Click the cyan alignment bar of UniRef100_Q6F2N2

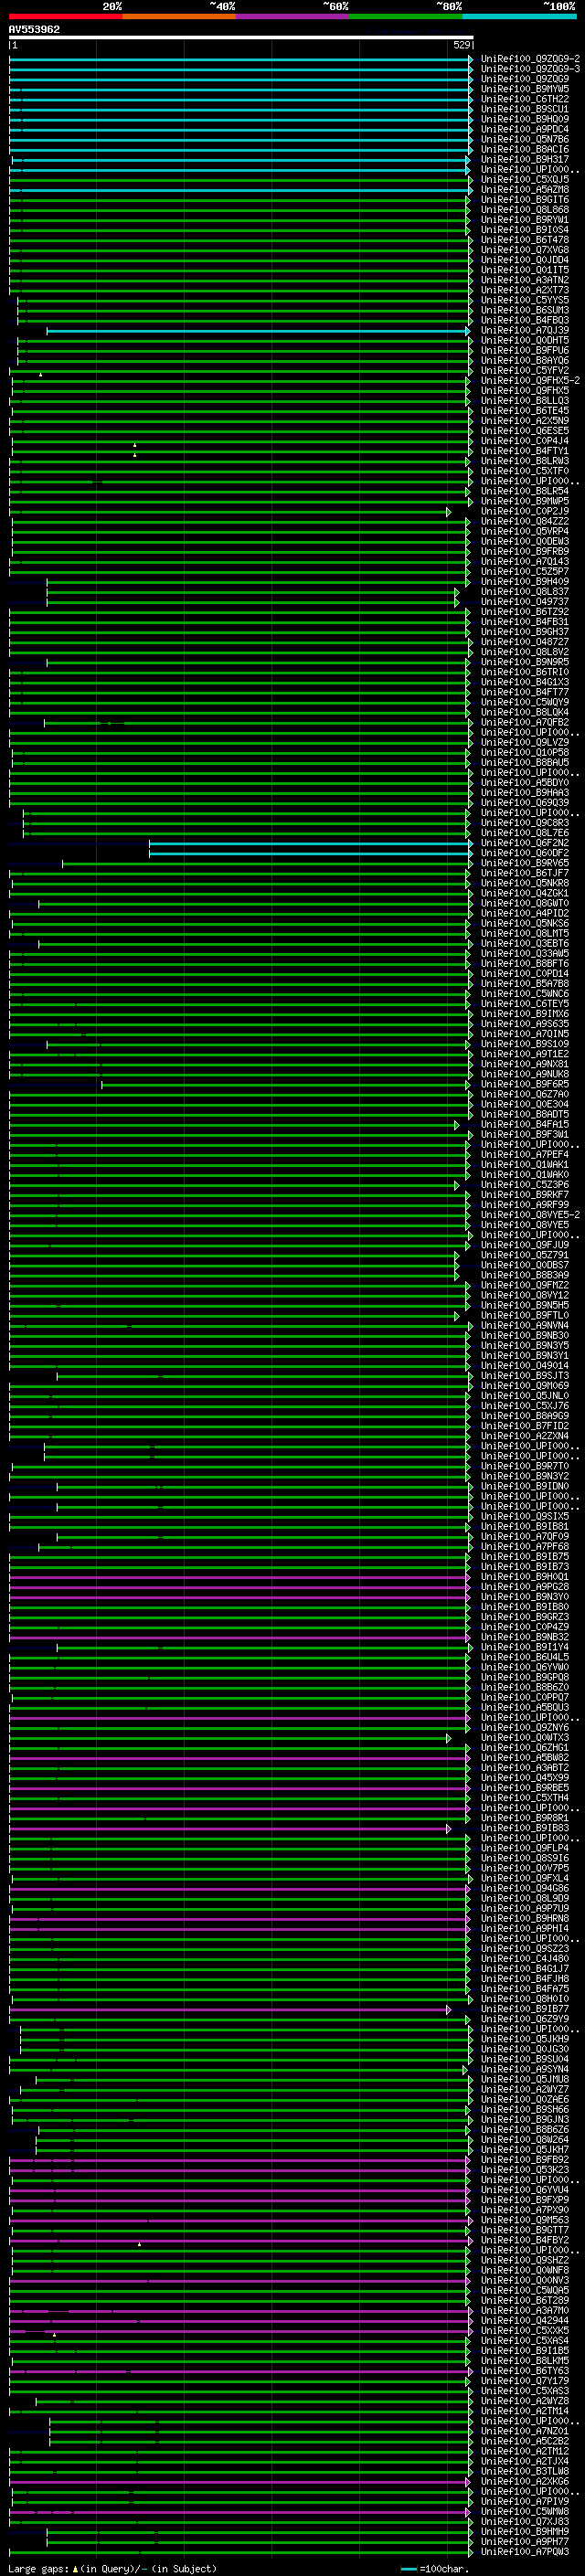tap(311, 844)
